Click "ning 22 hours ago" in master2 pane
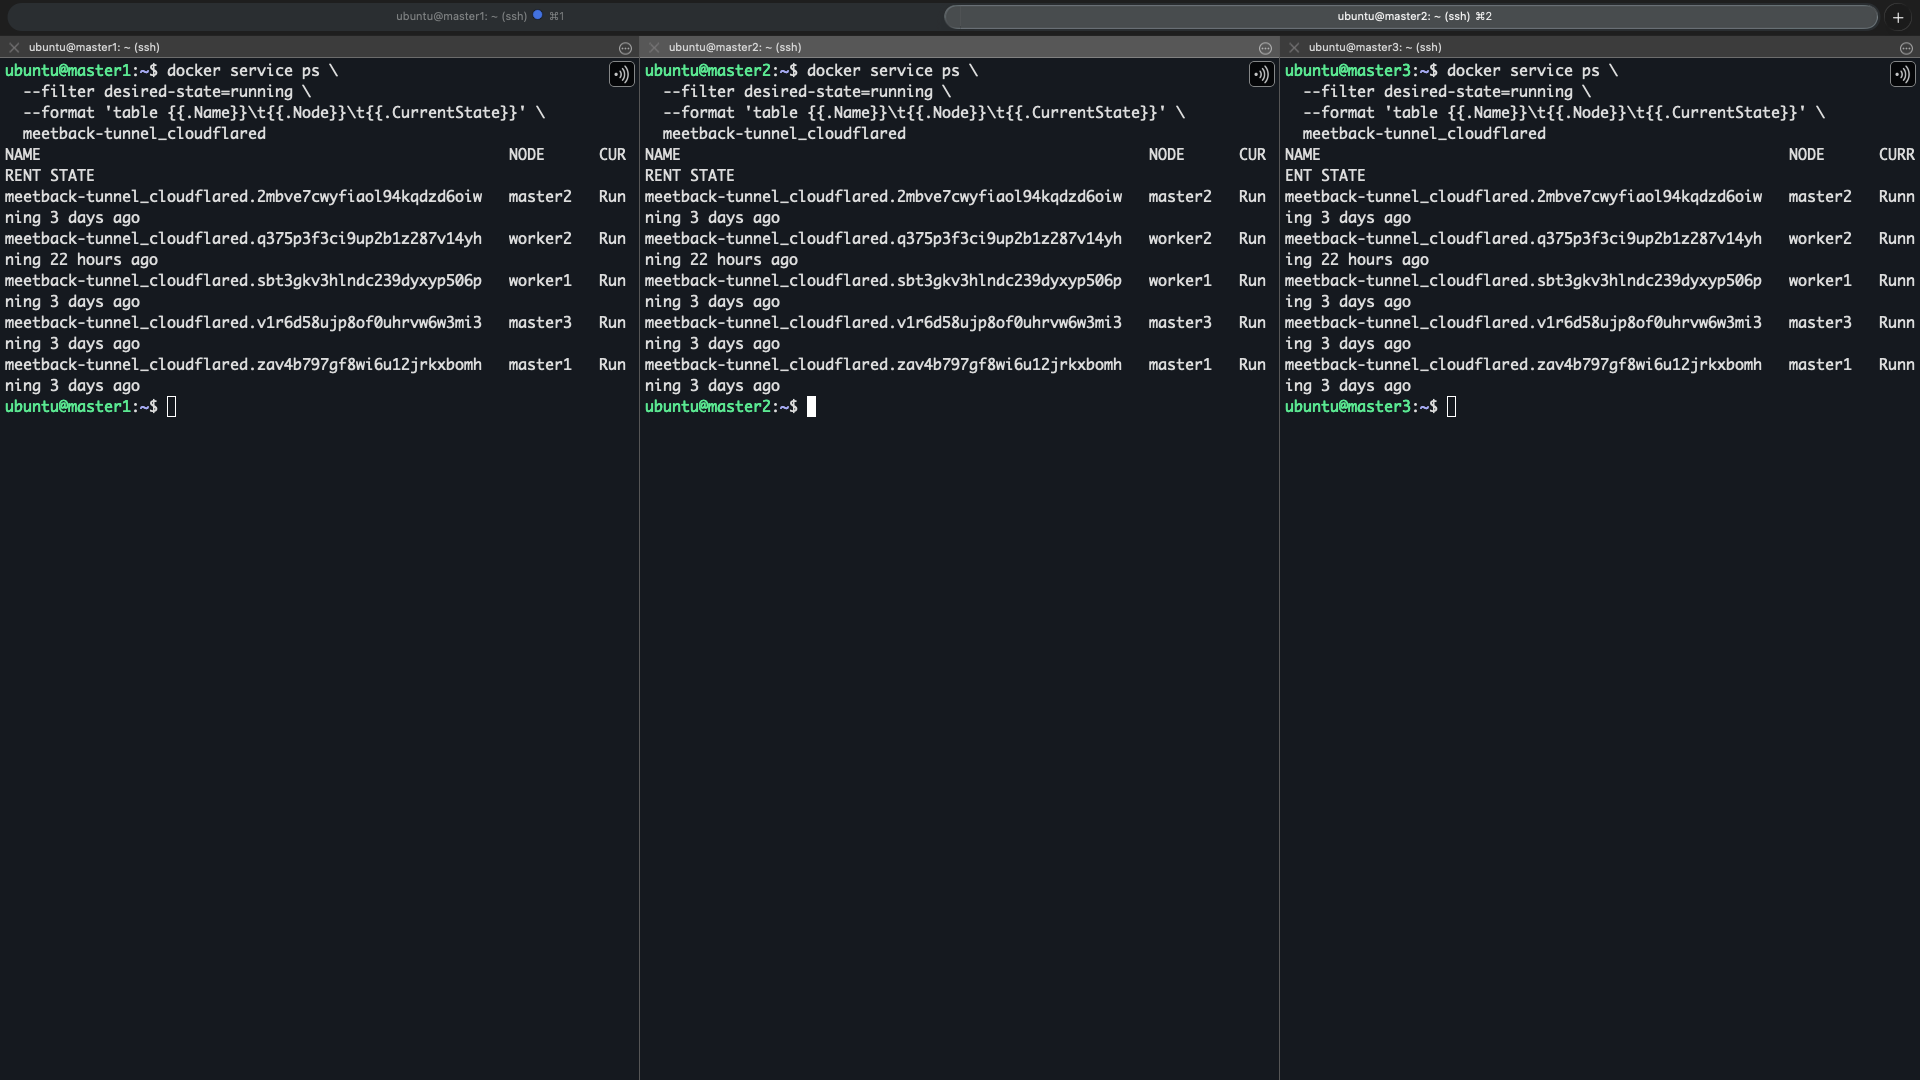 [x=721, y=260]
